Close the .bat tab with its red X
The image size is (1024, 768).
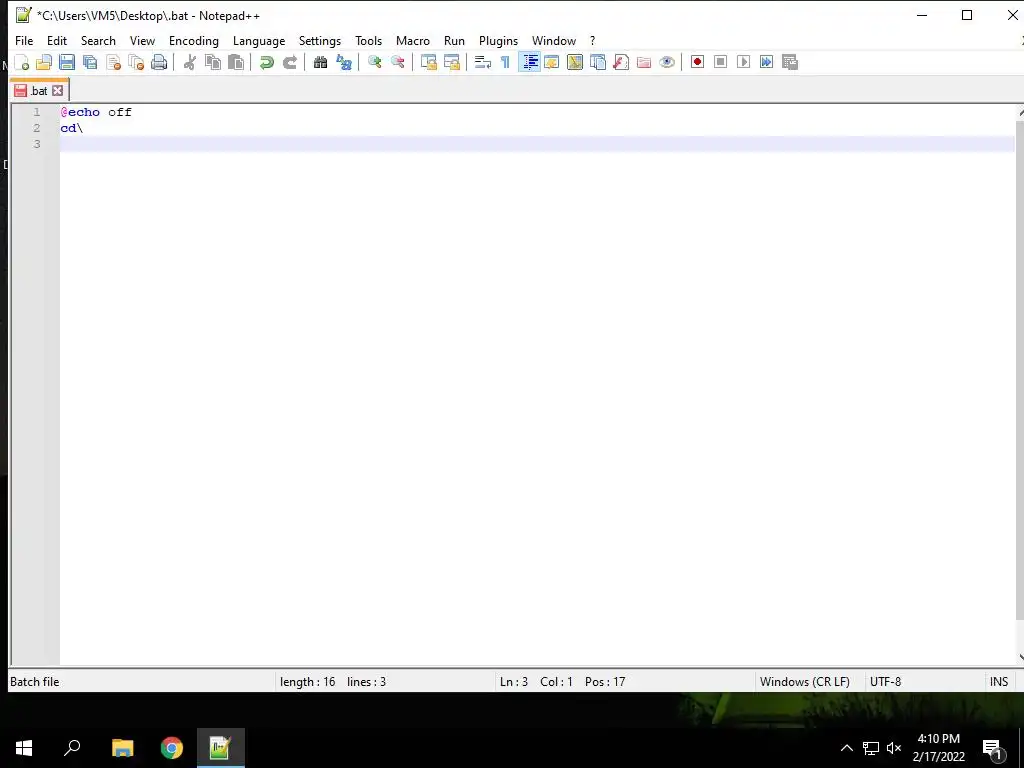point(57,91)
